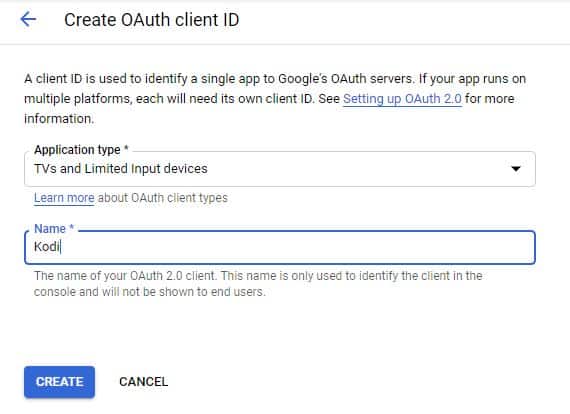Go back using the left arrow icon
The height and width of the screenshot is (414, 570).
coord(28,19)
